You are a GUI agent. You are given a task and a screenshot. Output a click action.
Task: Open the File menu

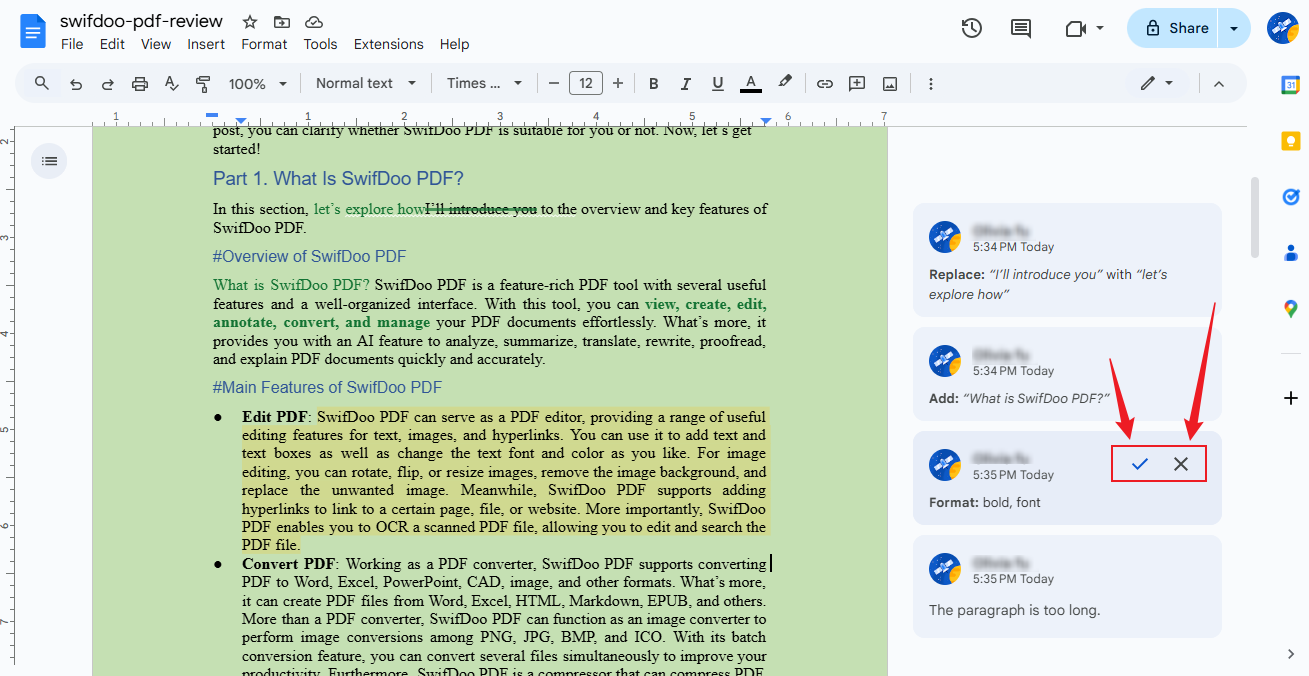(72, 44)
